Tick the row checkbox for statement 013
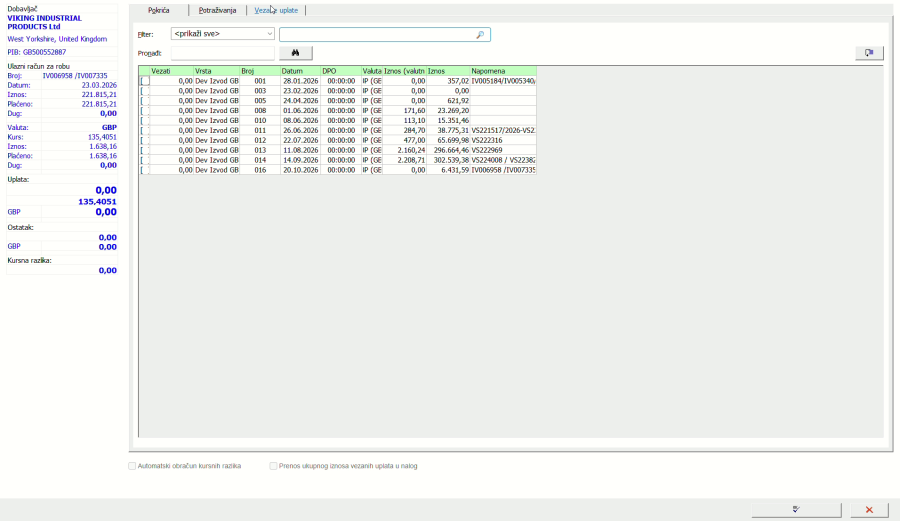The image size is (900, 521). 145,150
